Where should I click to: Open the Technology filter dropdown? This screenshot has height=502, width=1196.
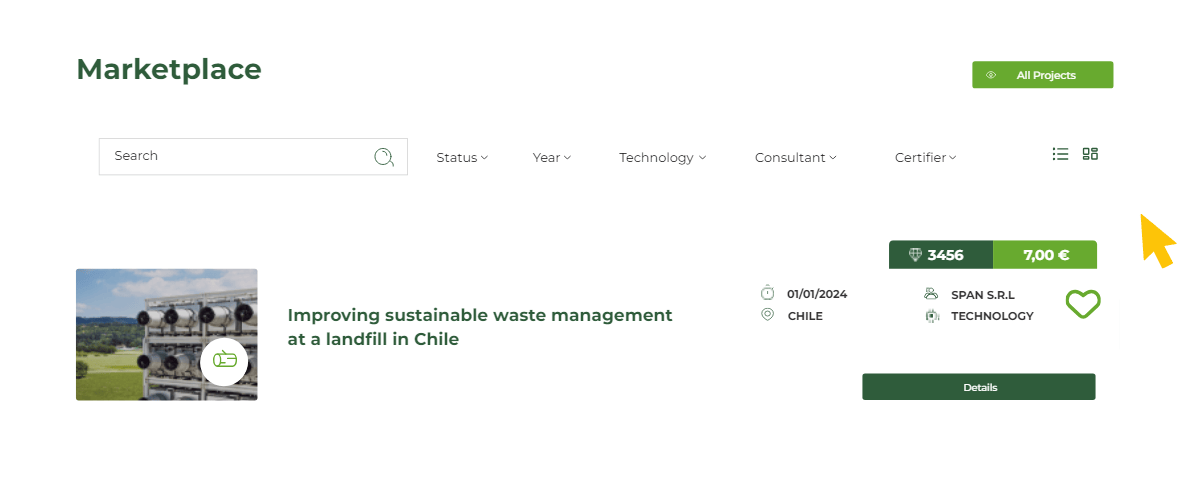(x=662, y=157)
